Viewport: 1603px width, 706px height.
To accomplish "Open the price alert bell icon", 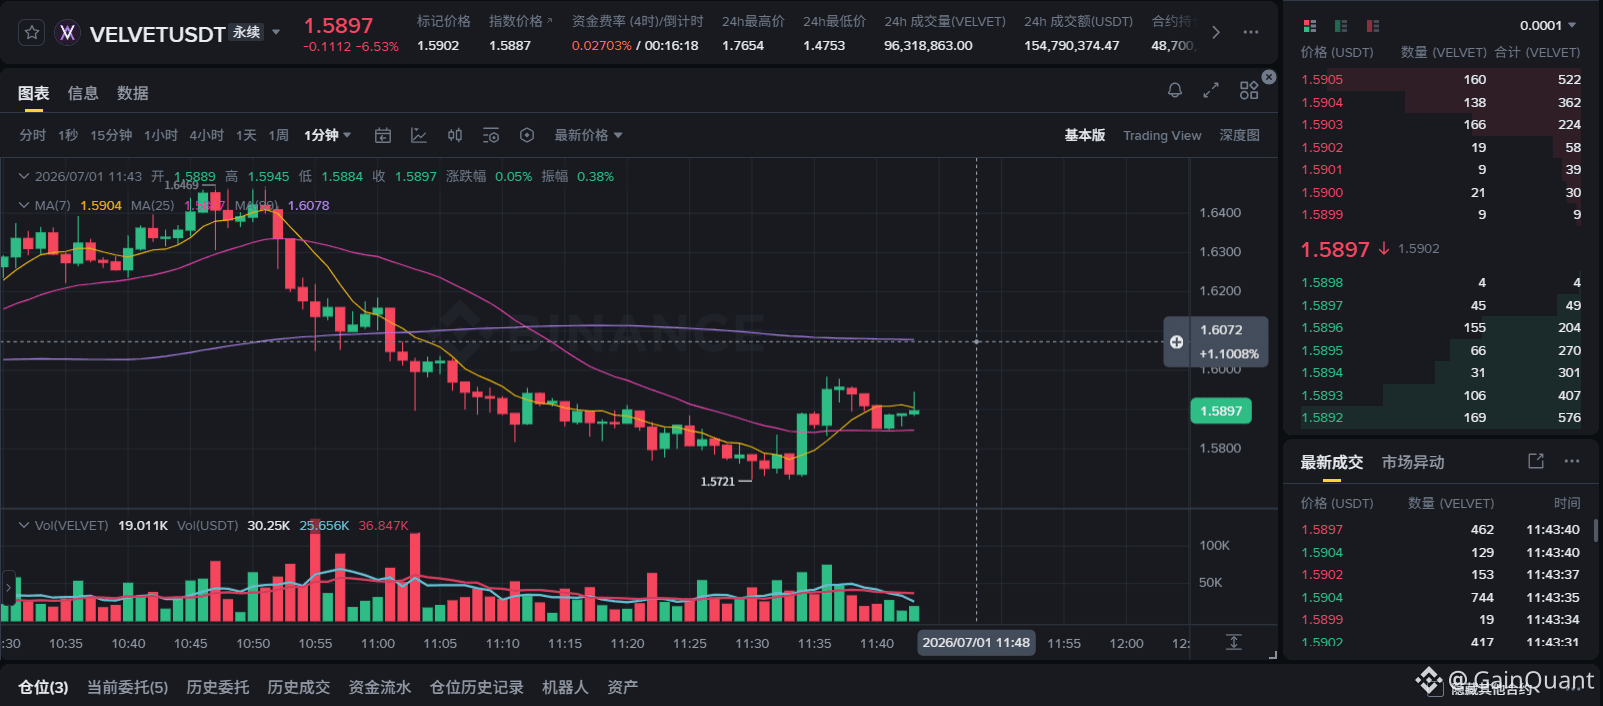I will (x=1175, y=91).
